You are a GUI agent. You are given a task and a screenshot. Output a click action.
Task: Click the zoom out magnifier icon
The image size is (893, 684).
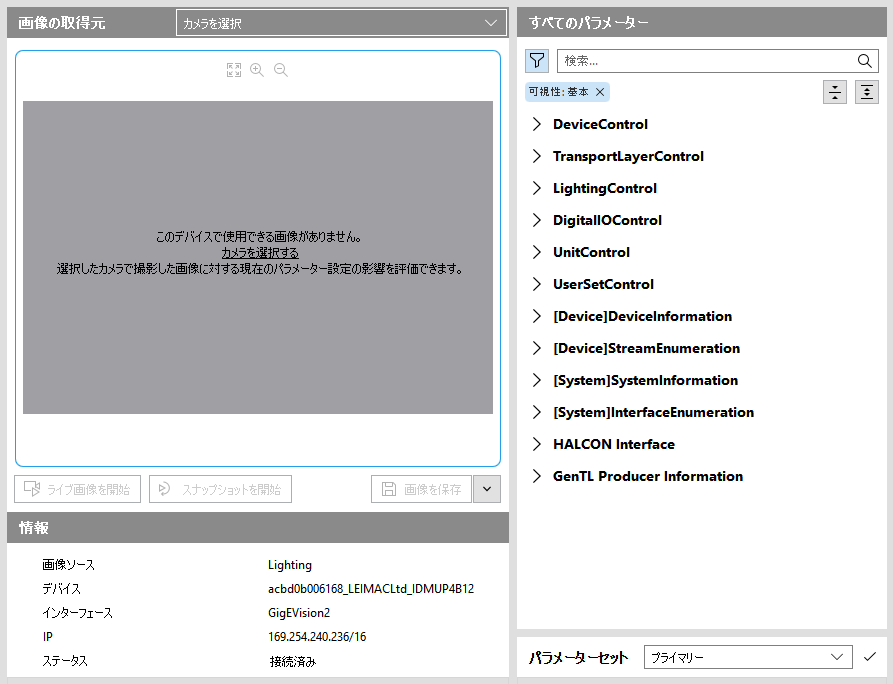(281, 70)
